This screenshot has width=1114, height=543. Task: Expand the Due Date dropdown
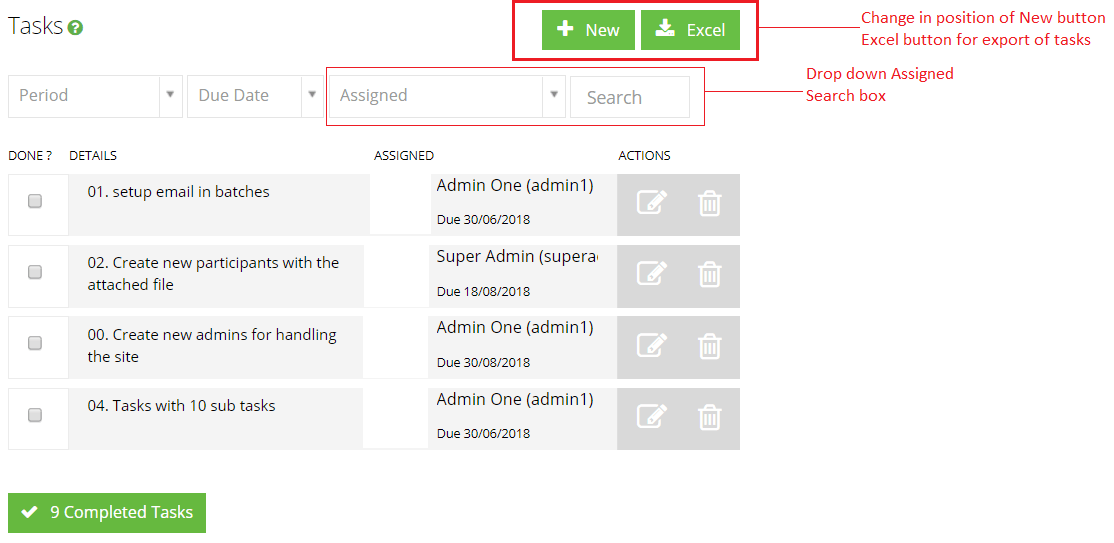(255, 96)
